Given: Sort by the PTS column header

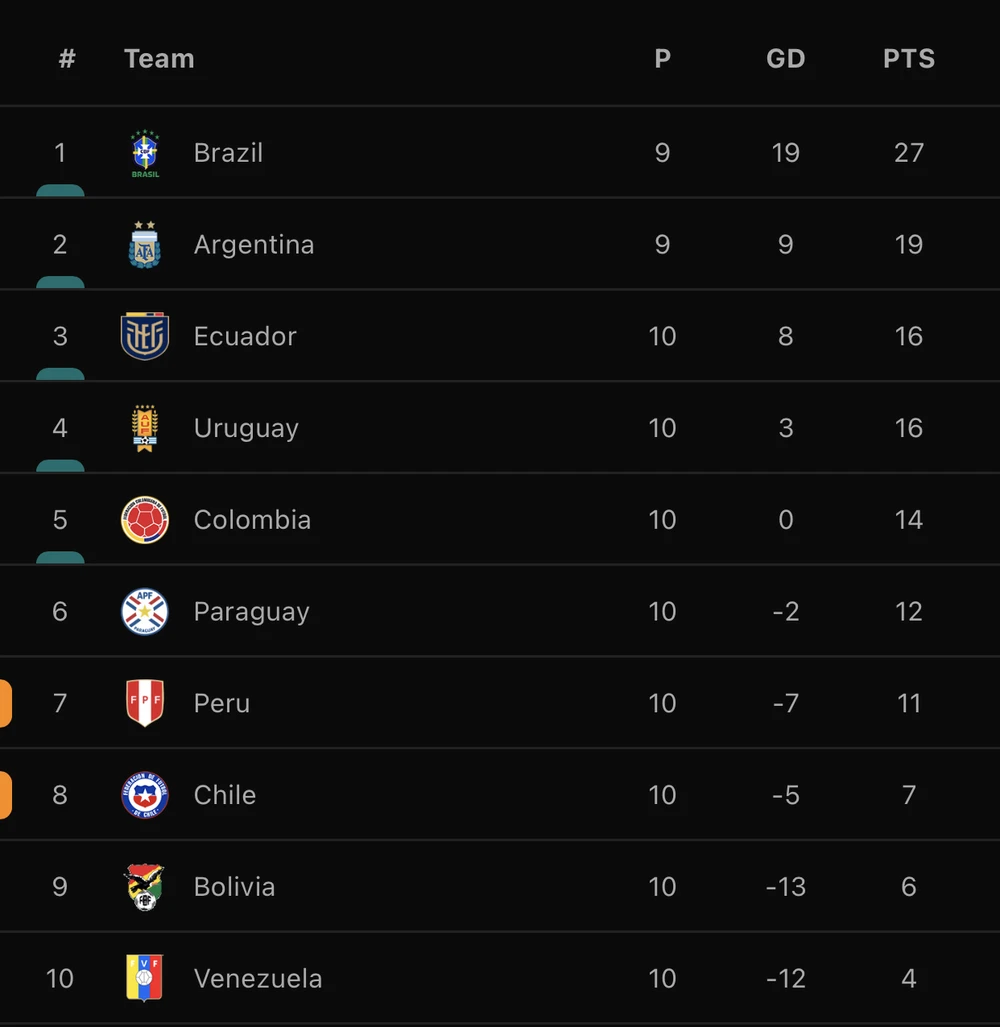Looking at the screenshot, I should click(908, 59).
